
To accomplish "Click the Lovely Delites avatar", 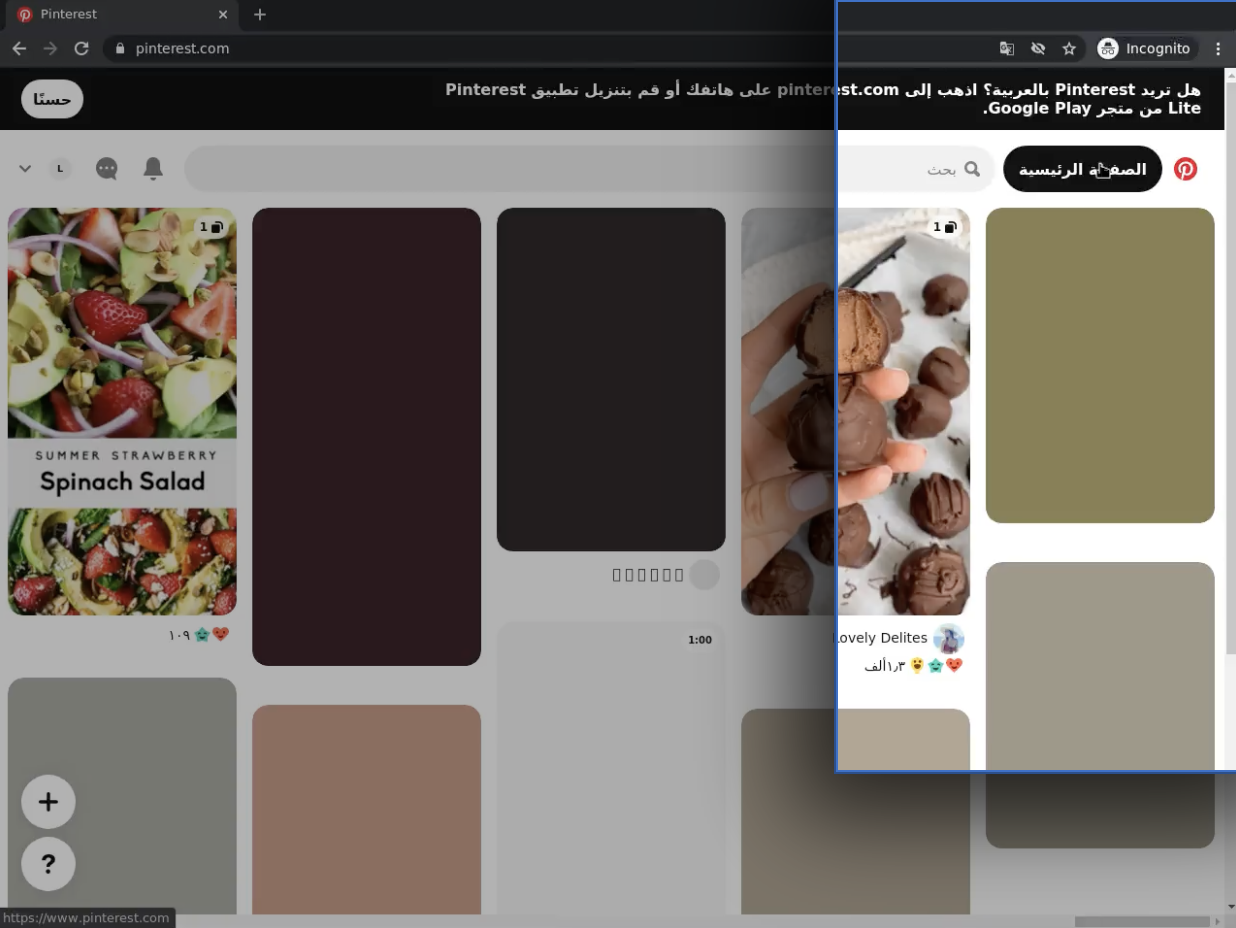I will coord(948,638).
